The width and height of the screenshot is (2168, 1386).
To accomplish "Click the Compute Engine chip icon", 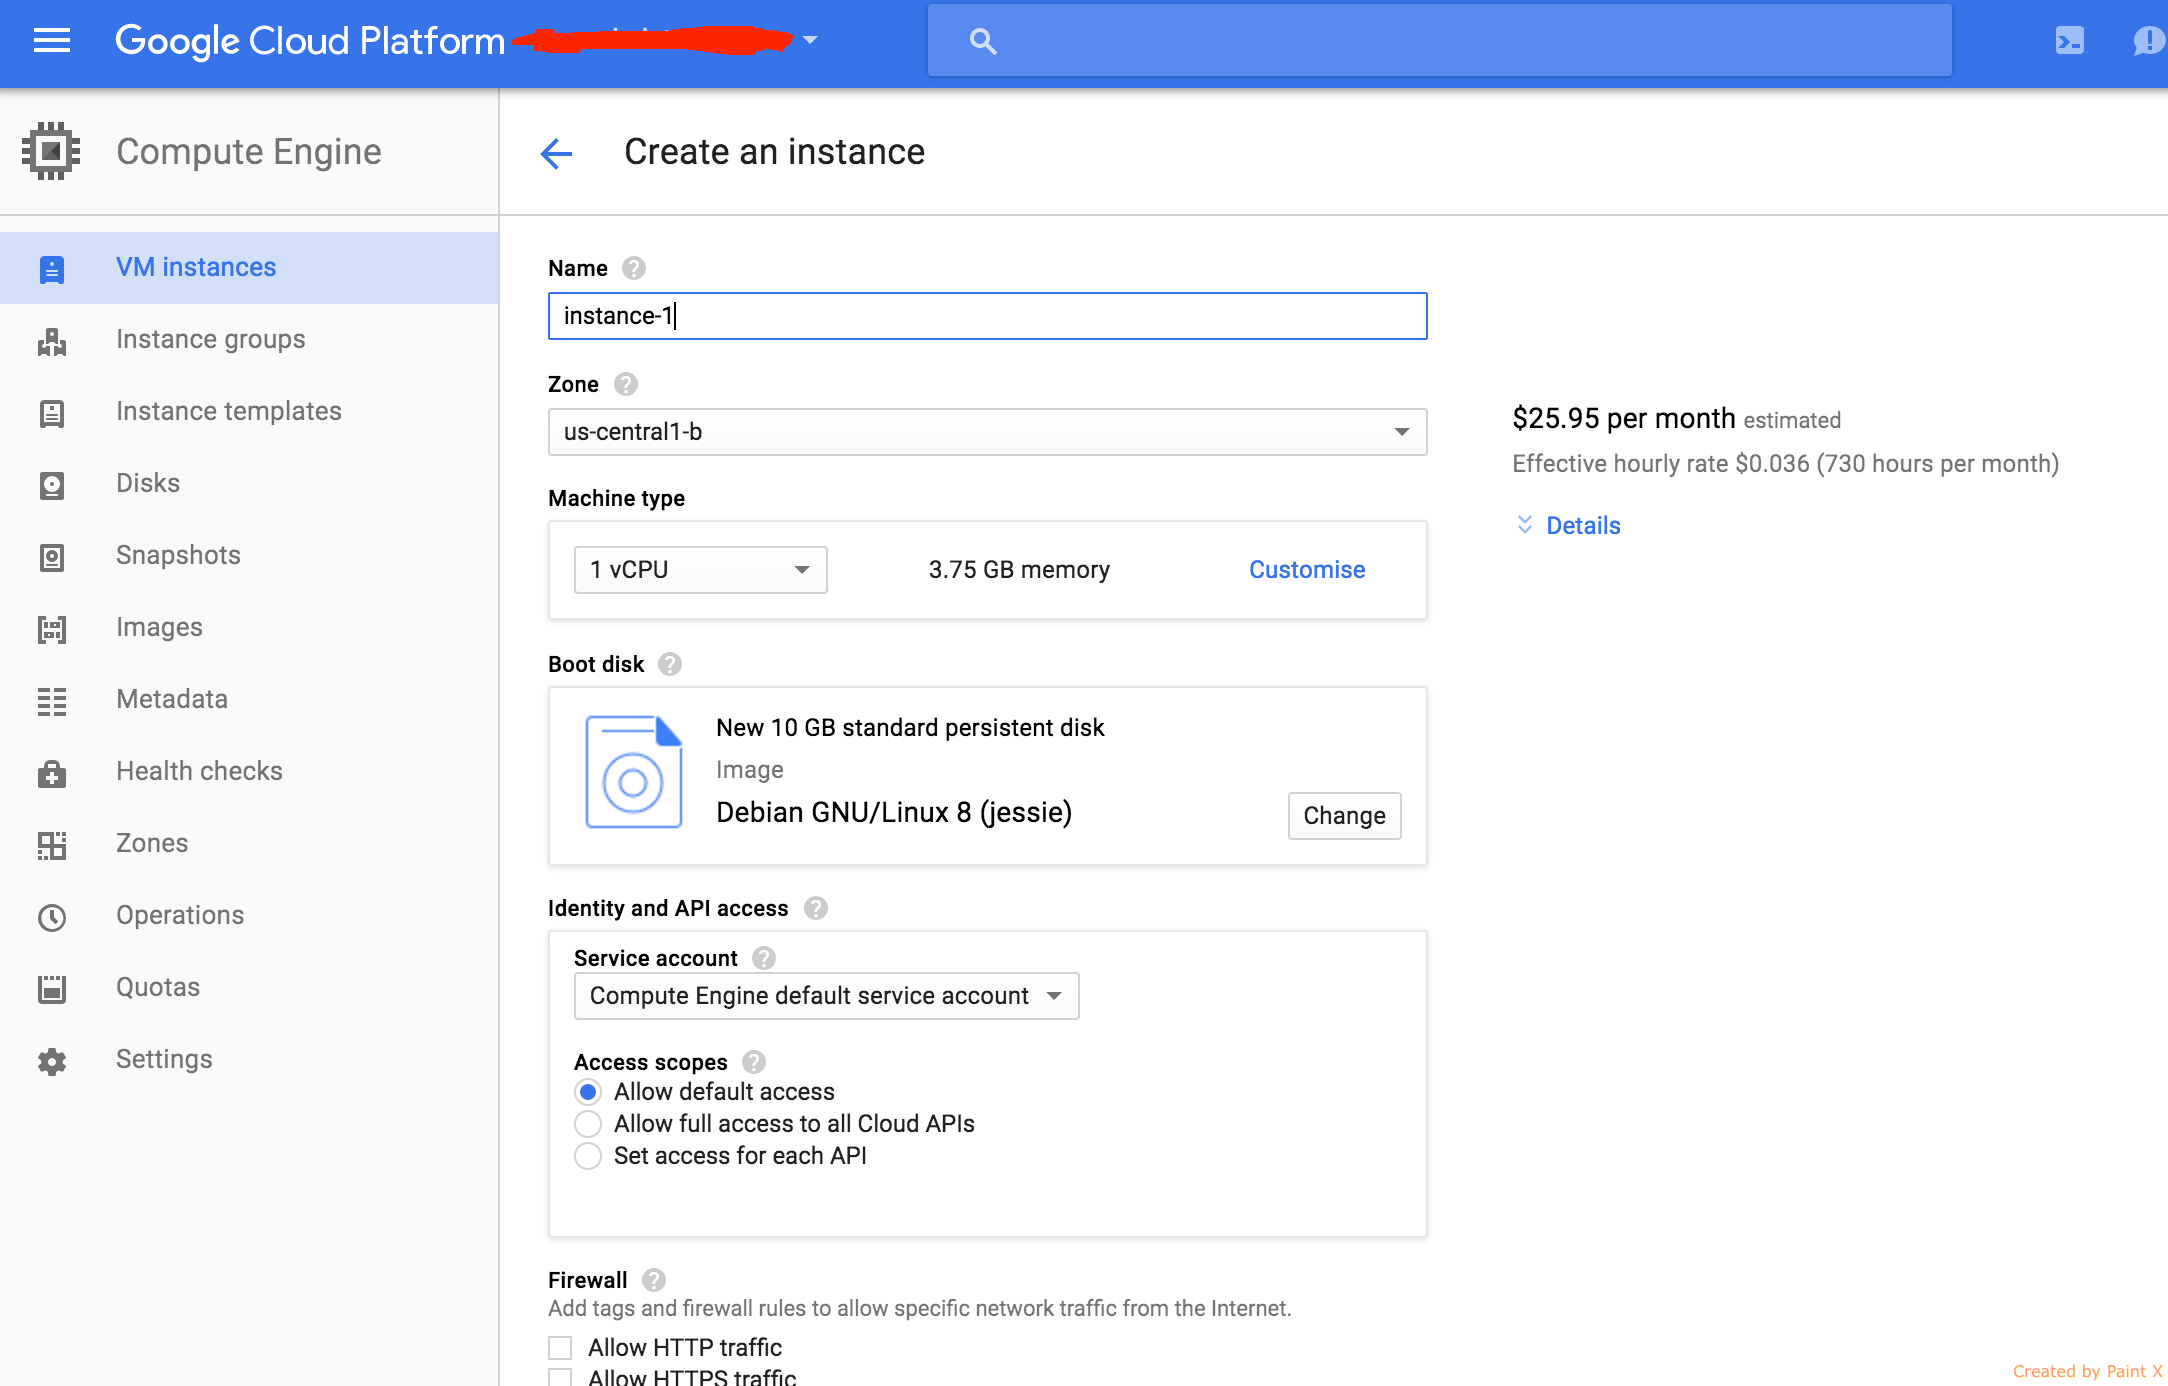I will [51, 152].
